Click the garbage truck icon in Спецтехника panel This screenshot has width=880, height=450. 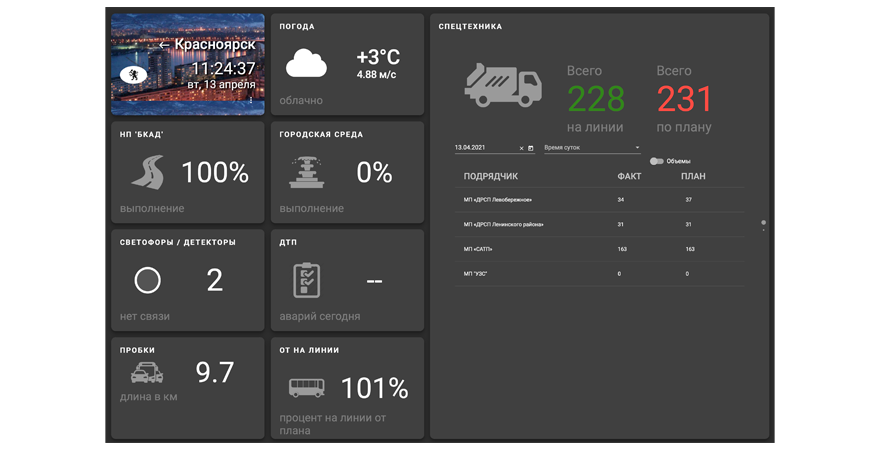(503, 84)
